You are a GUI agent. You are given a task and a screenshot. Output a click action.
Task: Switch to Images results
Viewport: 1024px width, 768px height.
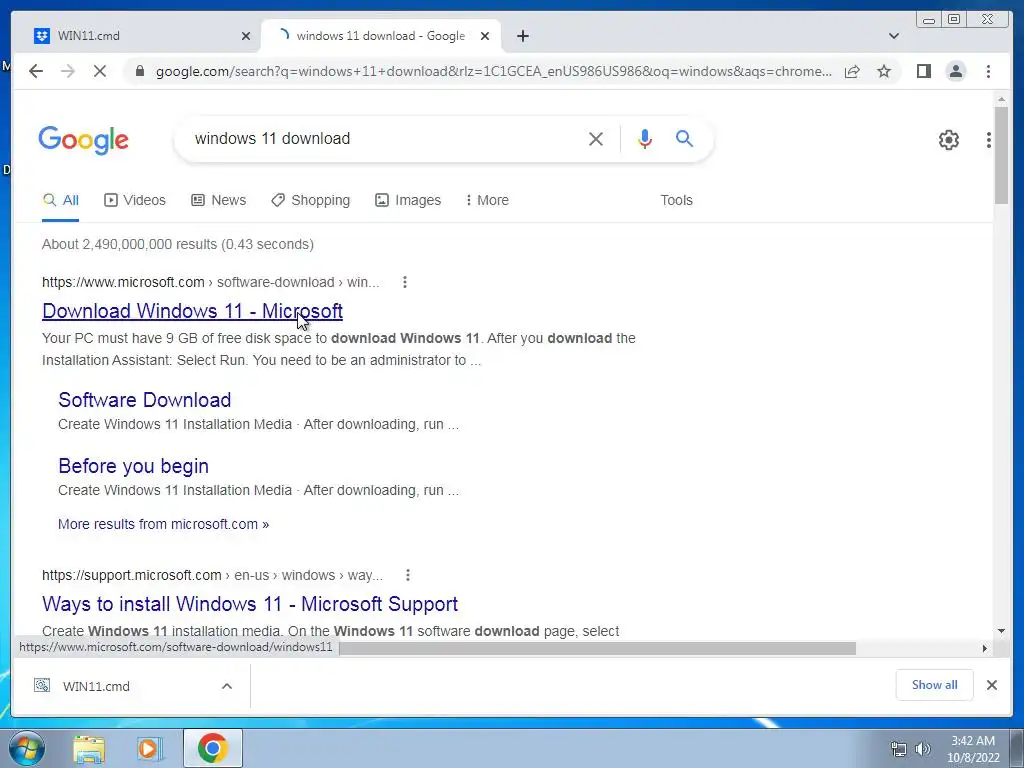point(408,200)
